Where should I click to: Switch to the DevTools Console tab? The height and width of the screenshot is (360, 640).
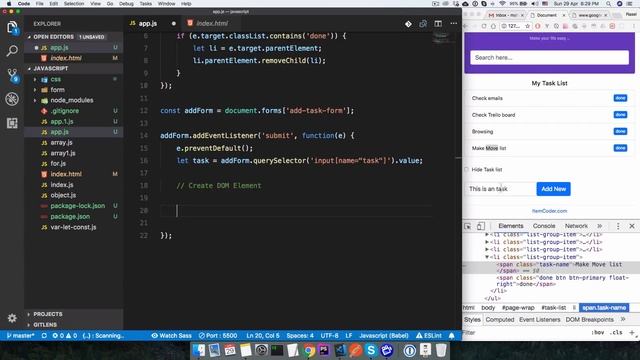(544, 226)
